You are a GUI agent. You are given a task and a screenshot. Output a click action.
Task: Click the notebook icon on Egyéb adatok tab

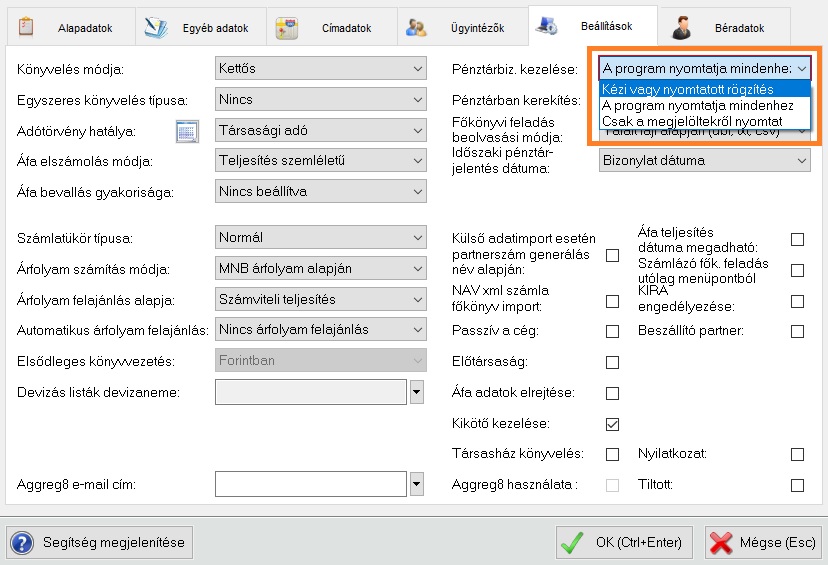[x=156, y=28]
